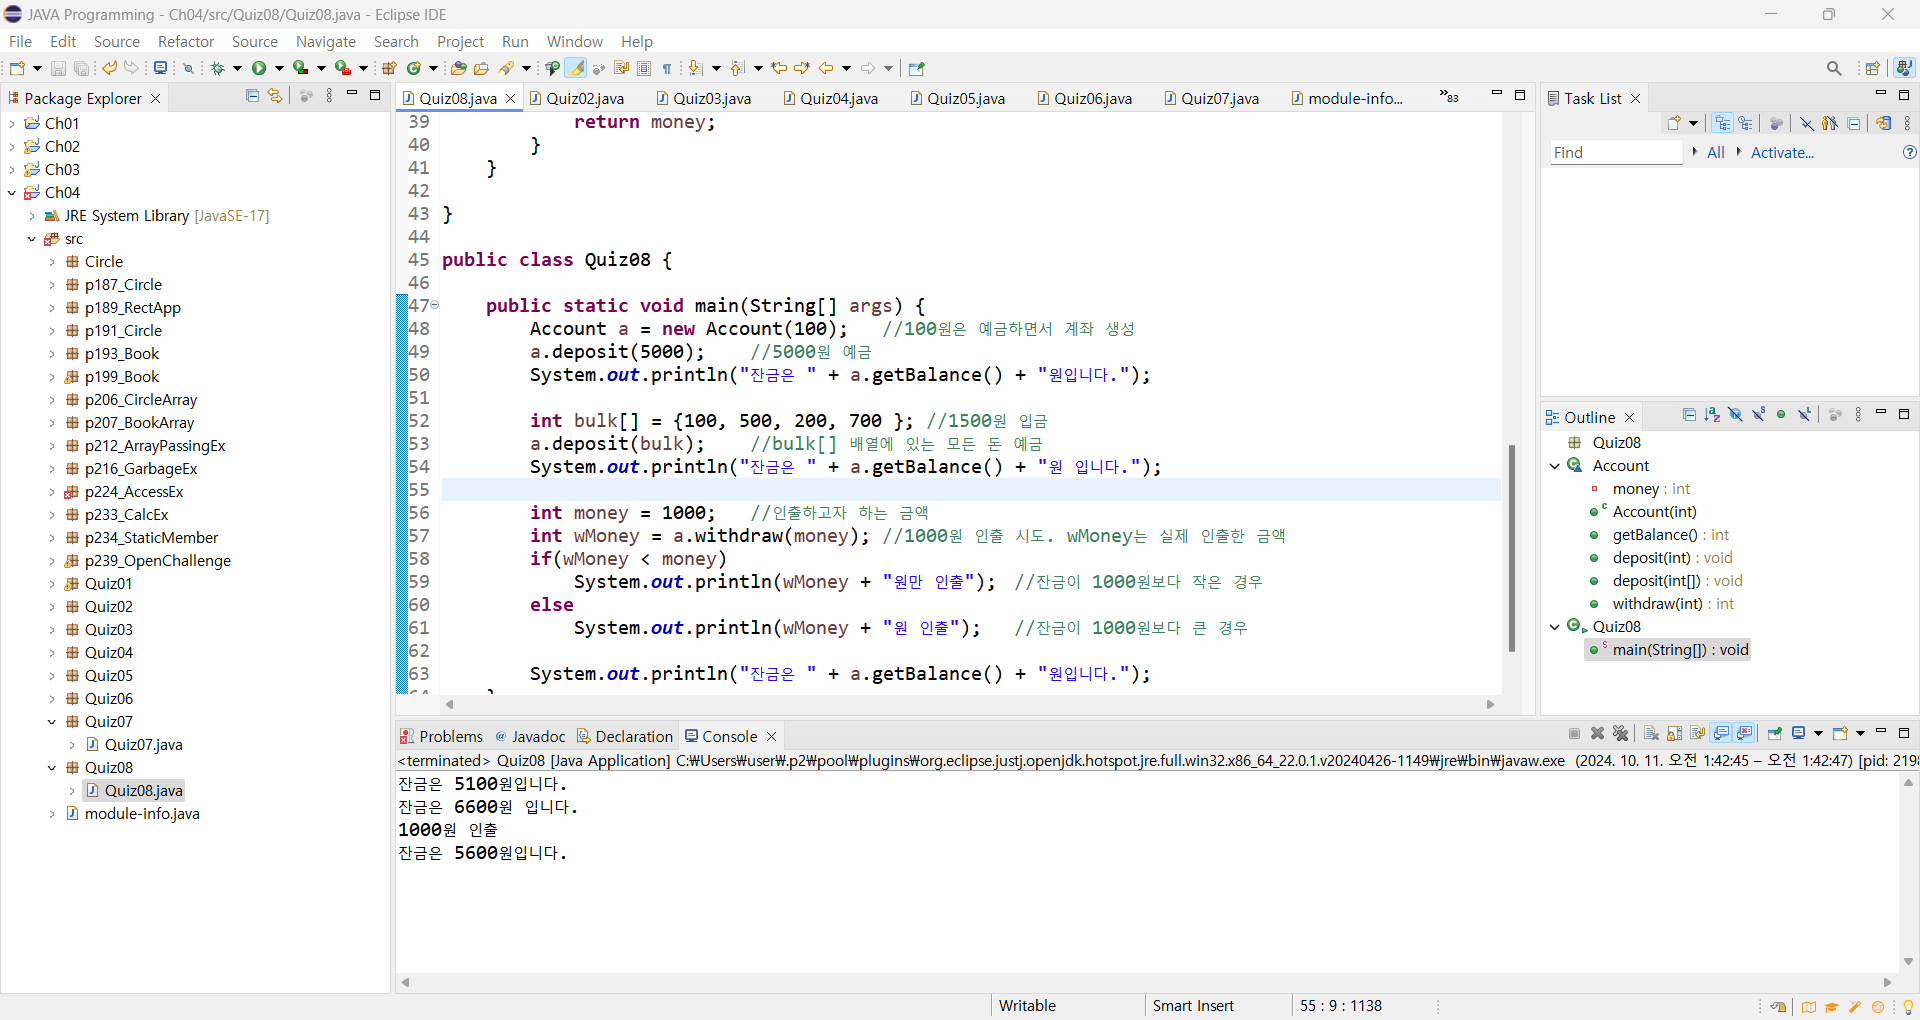Click the New file toolbar icon
The width and height of the screenshot is (1920, 1020).
coord(17,68)
